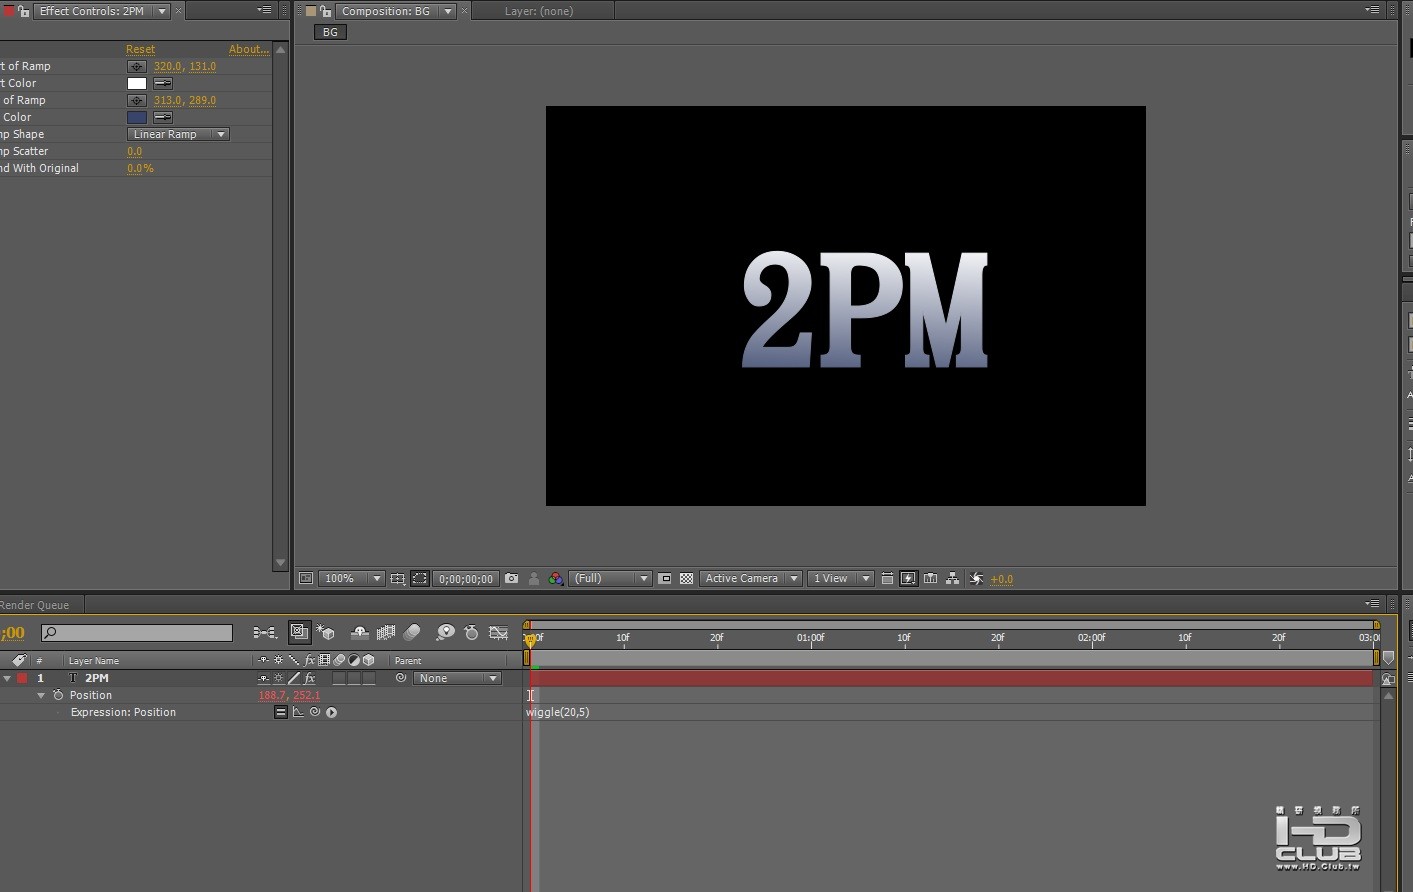Click the Brainstorm icon in the timeline
1413x892 pixels.
pyautogui.click(x=445, y=633)
